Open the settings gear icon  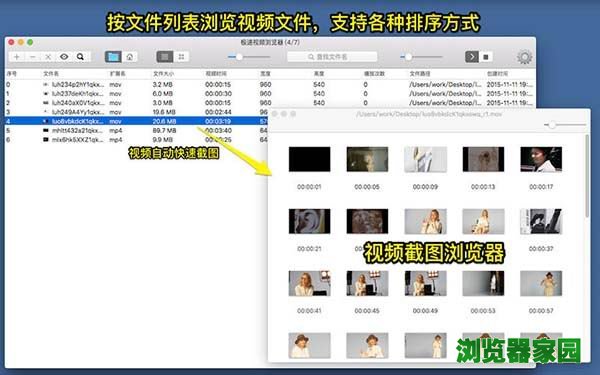[524, 57]
